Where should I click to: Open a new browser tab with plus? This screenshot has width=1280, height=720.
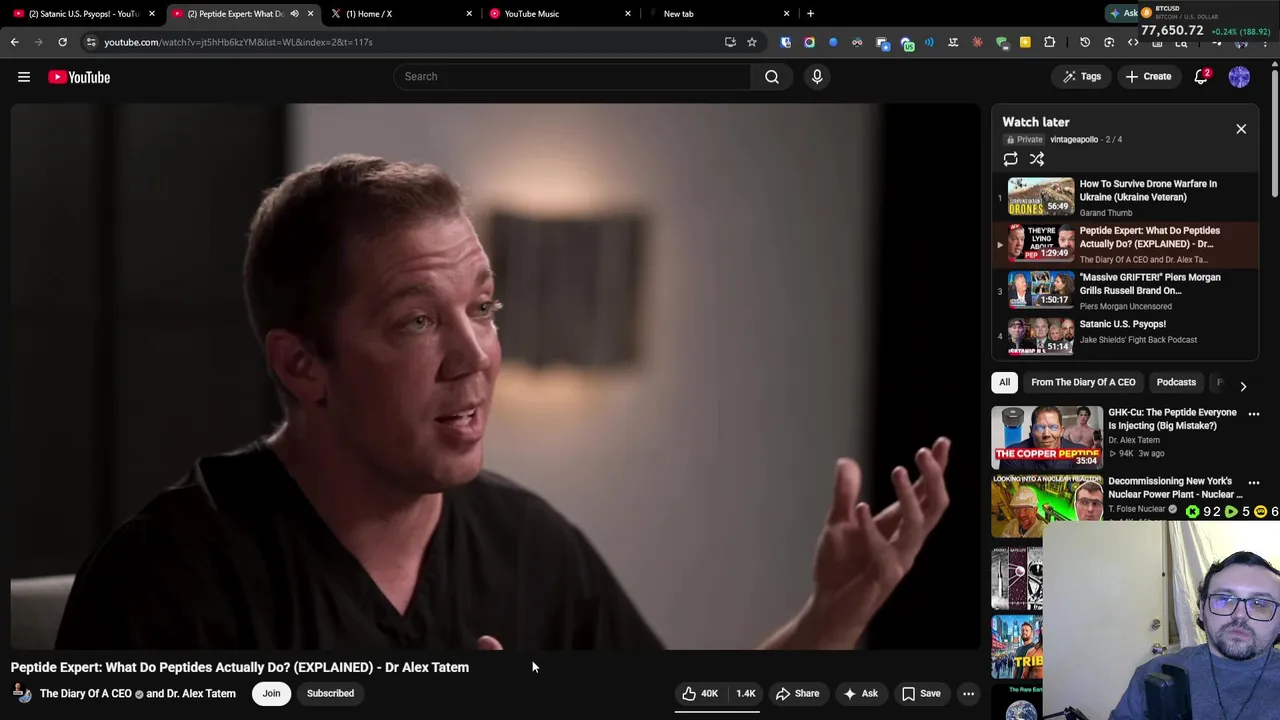pyautogui.click(x=810, y=14)
